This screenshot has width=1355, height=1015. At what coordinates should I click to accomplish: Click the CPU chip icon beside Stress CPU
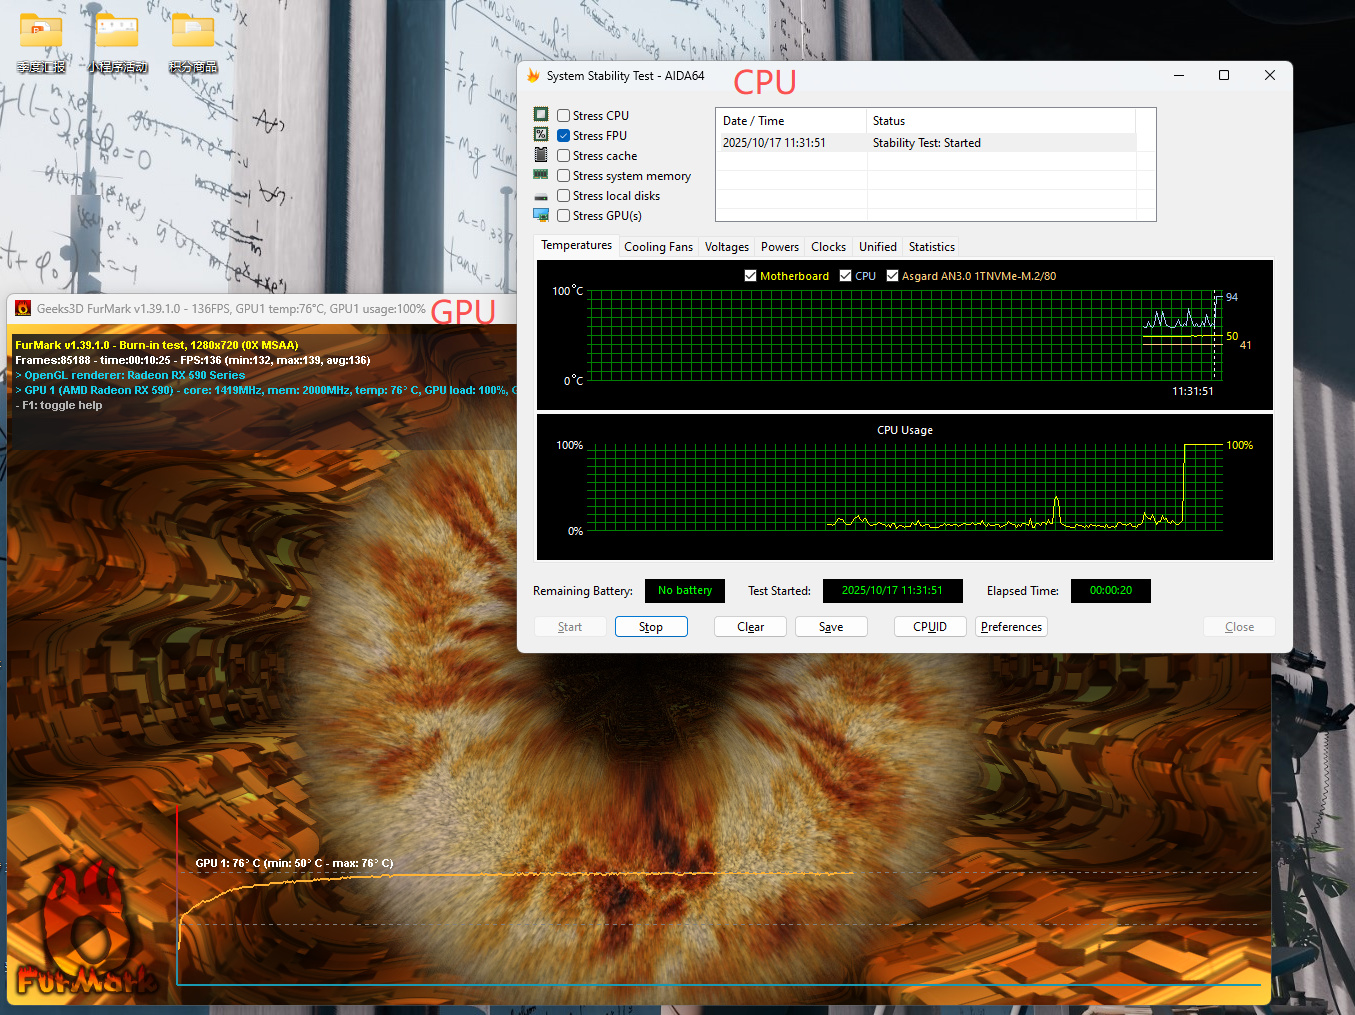pos(541,115)
